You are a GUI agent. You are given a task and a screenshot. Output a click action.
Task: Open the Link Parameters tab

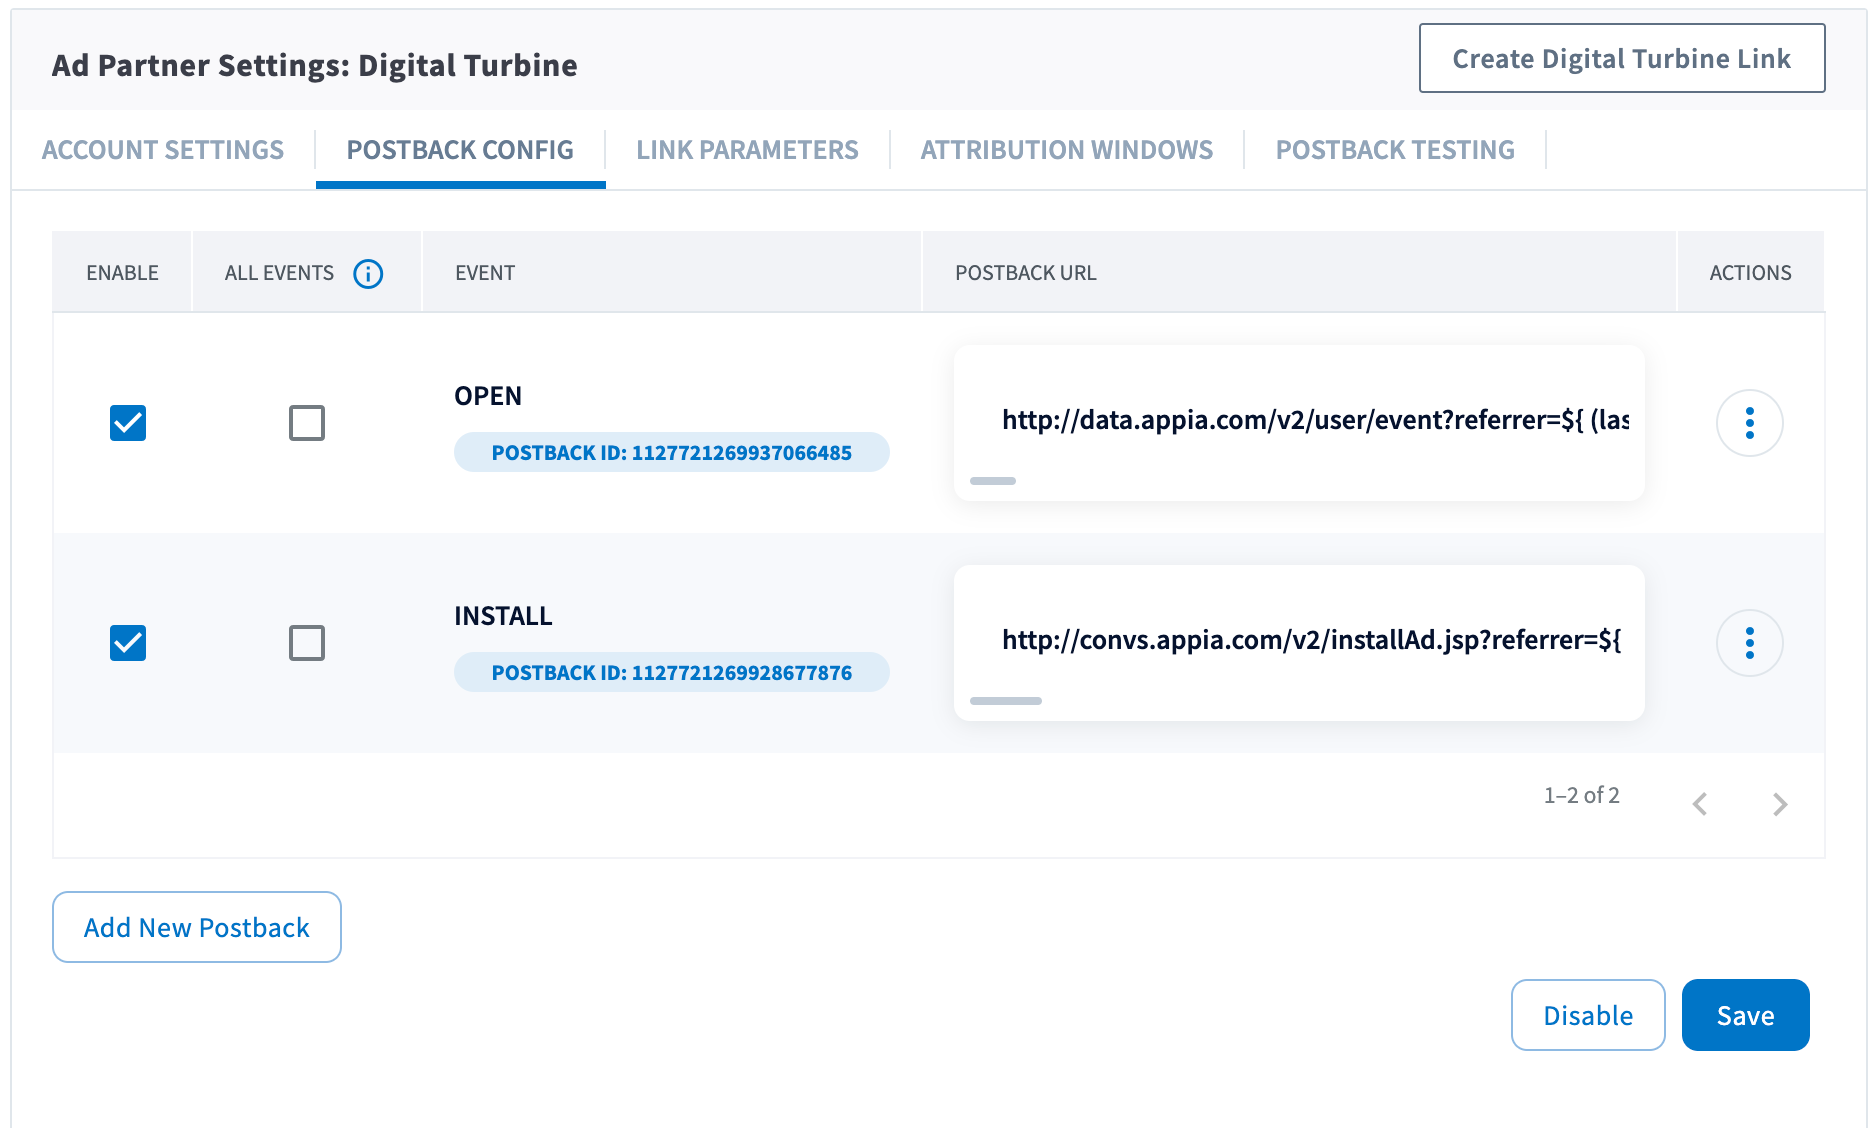point(747,150)
